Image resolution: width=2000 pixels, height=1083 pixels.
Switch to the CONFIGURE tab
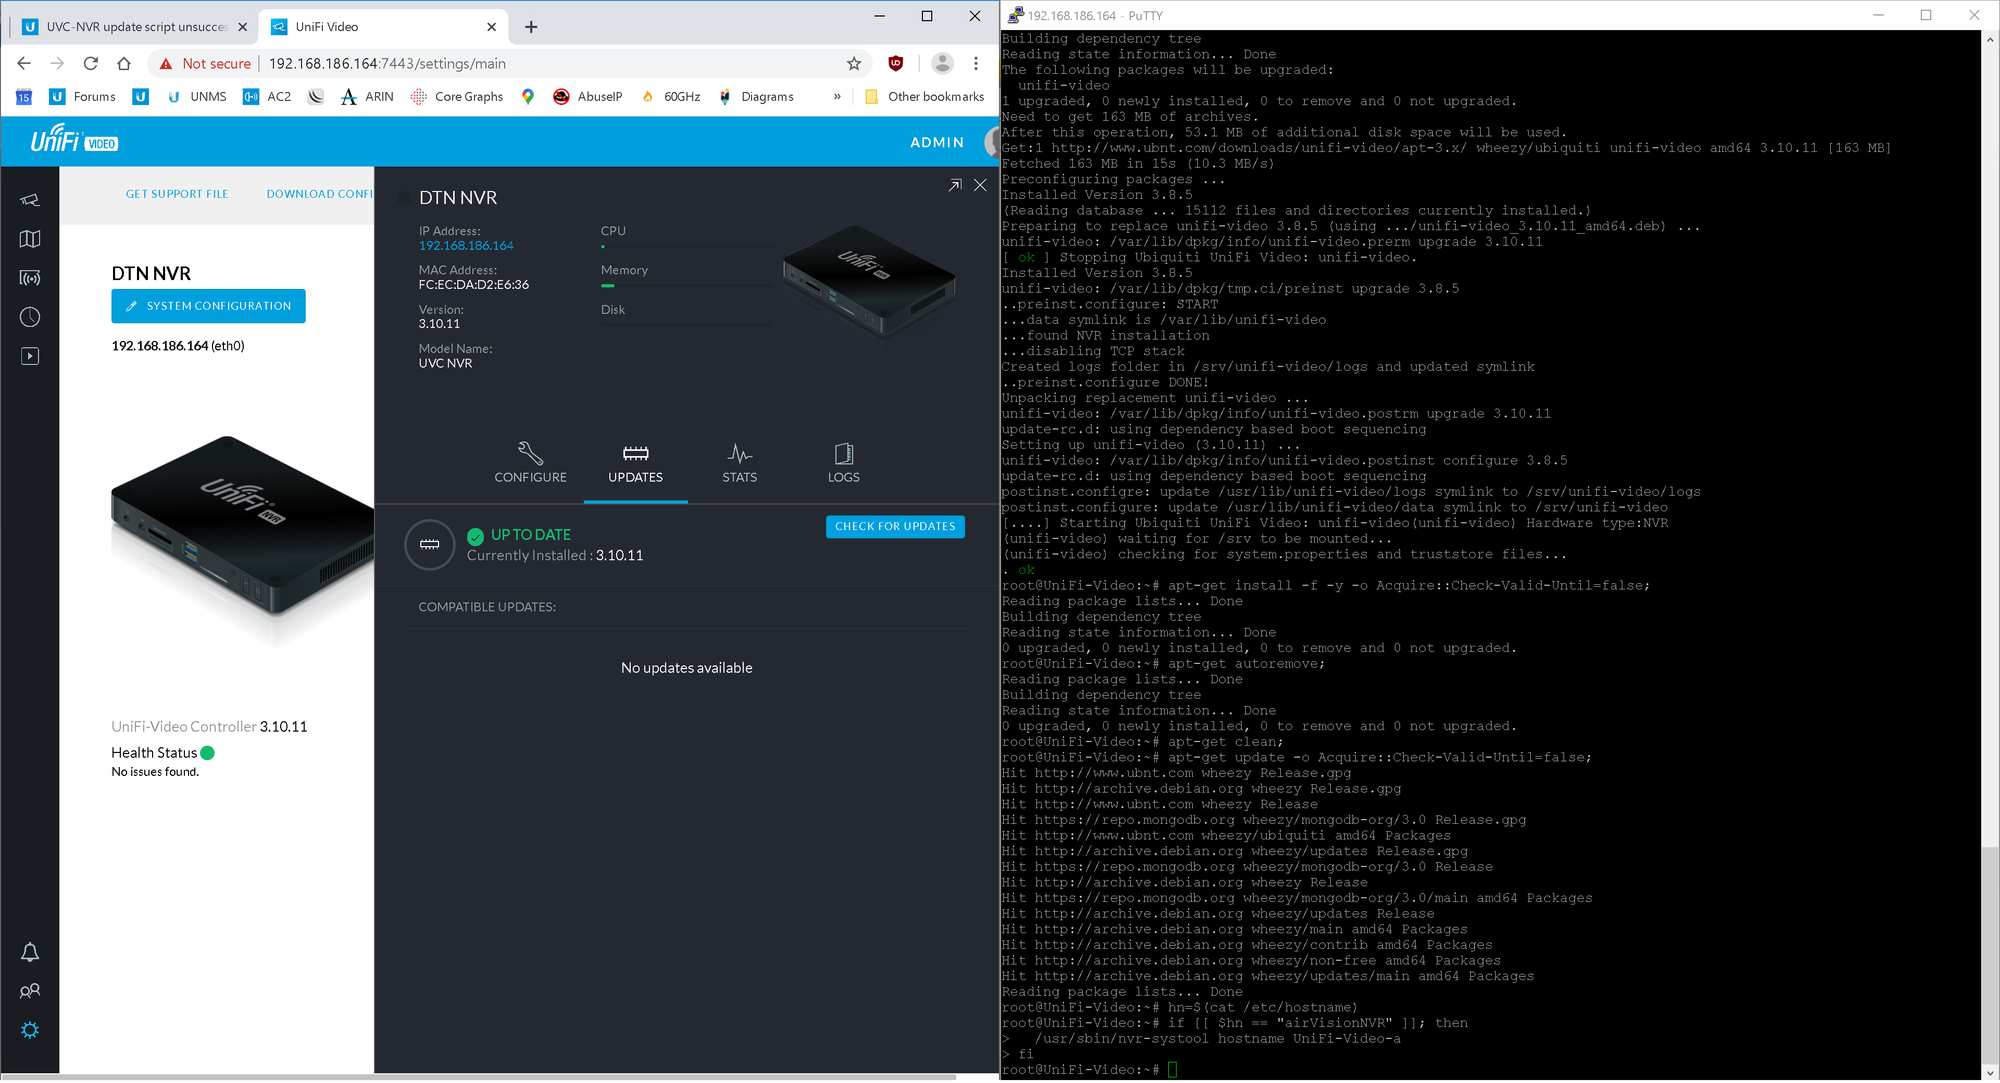(x=530, y=463)
